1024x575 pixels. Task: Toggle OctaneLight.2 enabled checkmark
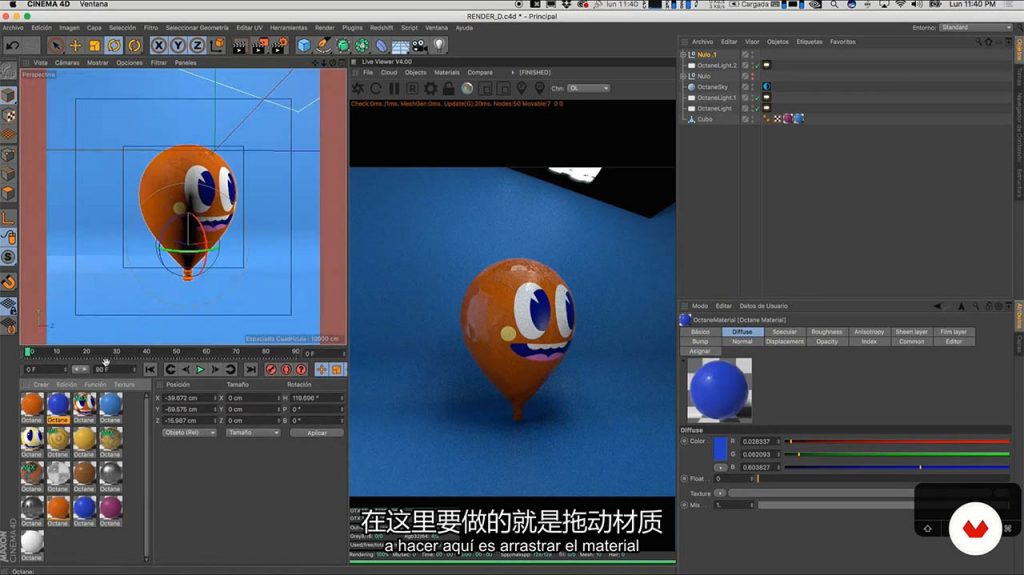[x=758, y=65]
